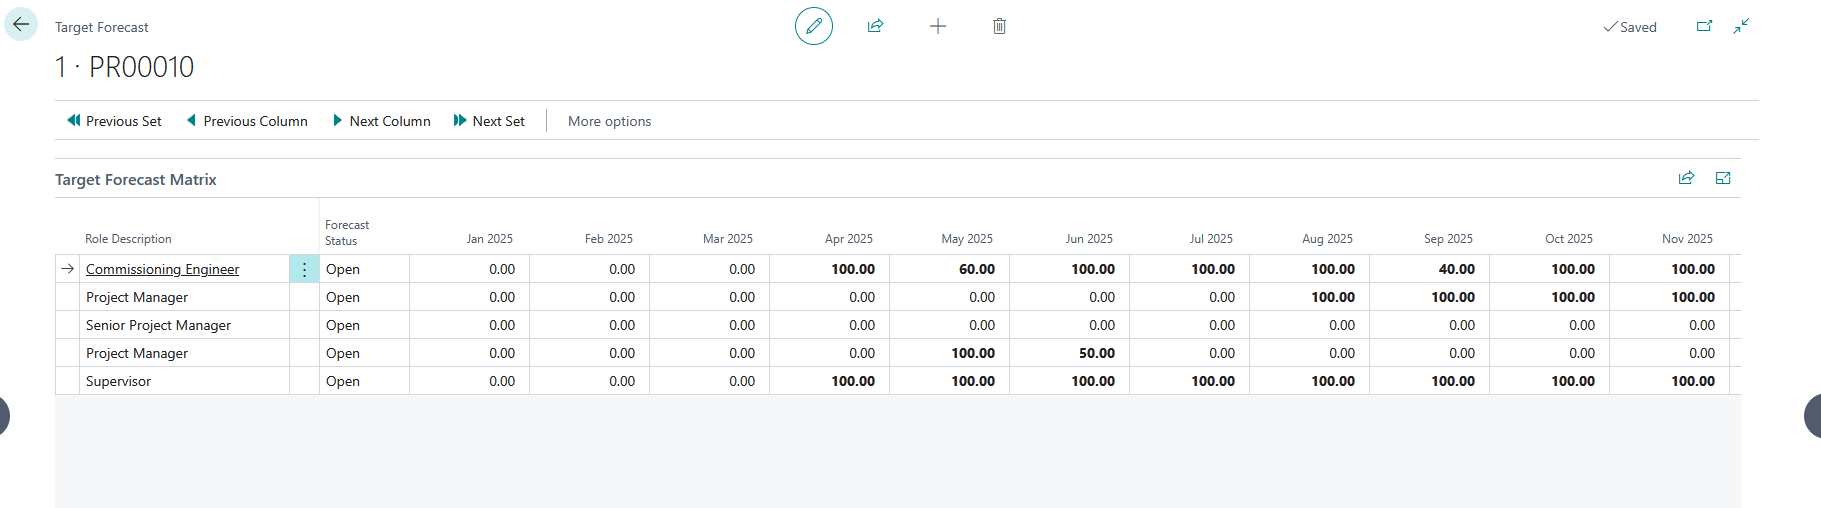Click the matrix section share icon
The height and width of the screenshot is (508, 1821).
click(1686, 178)
